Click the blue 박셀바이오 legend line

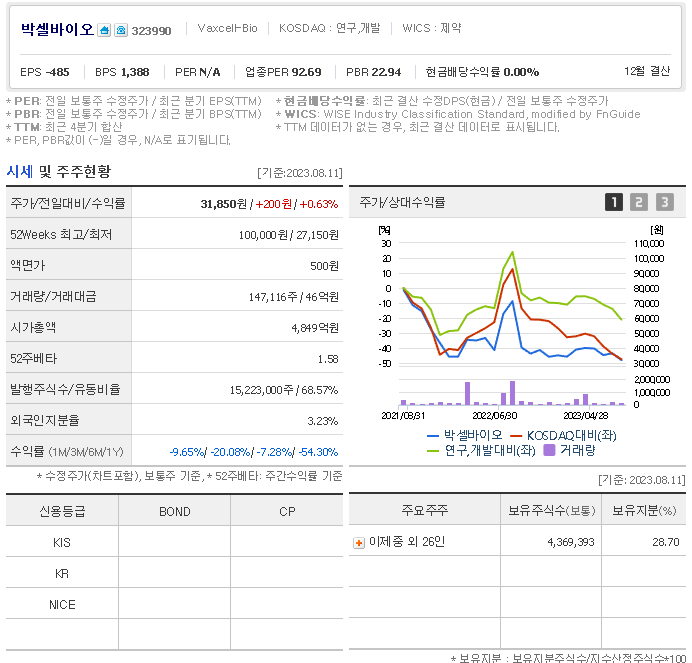(x=433, y=436)
